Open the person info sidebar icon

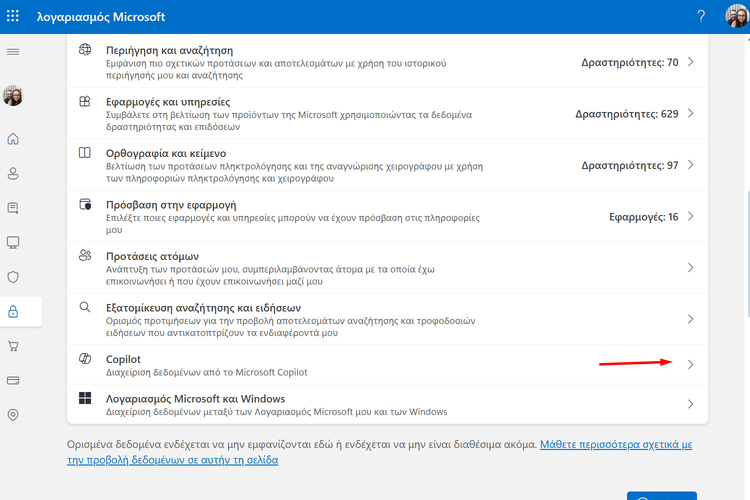click(x=13, y=174)
